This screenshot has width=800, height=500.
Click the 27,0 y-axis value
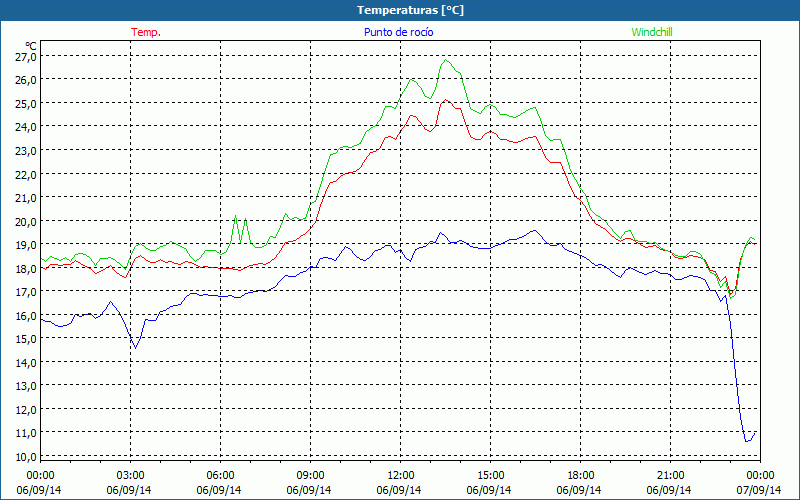click(x=25, y=56)
